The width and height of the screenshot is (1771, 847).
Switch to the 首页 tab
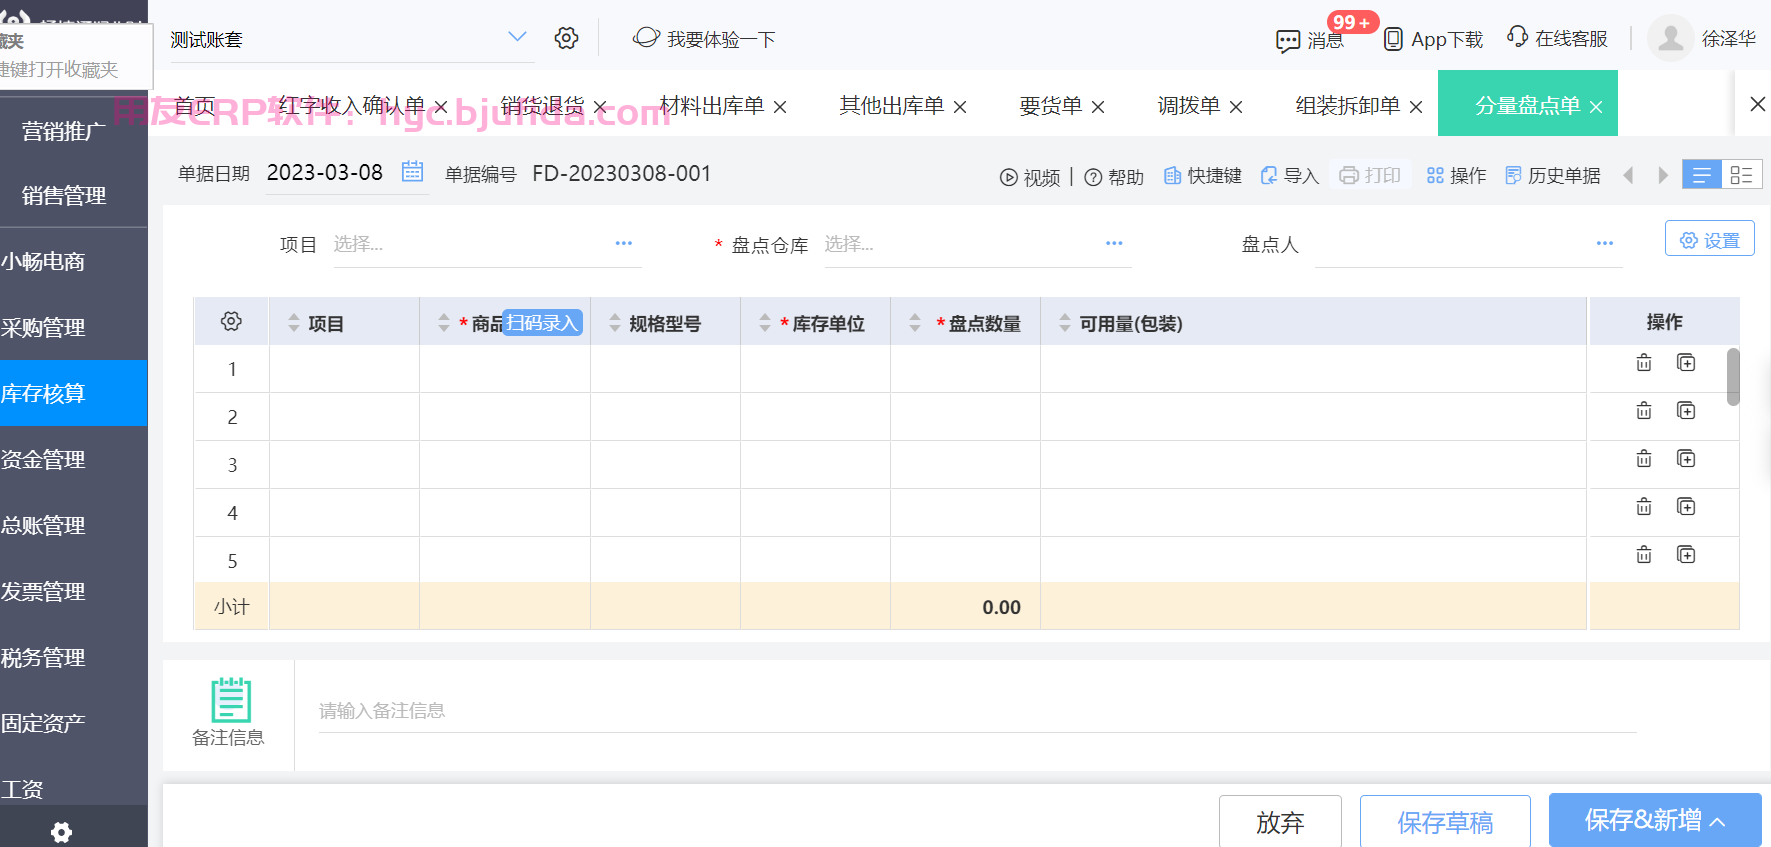coord(194,105)
